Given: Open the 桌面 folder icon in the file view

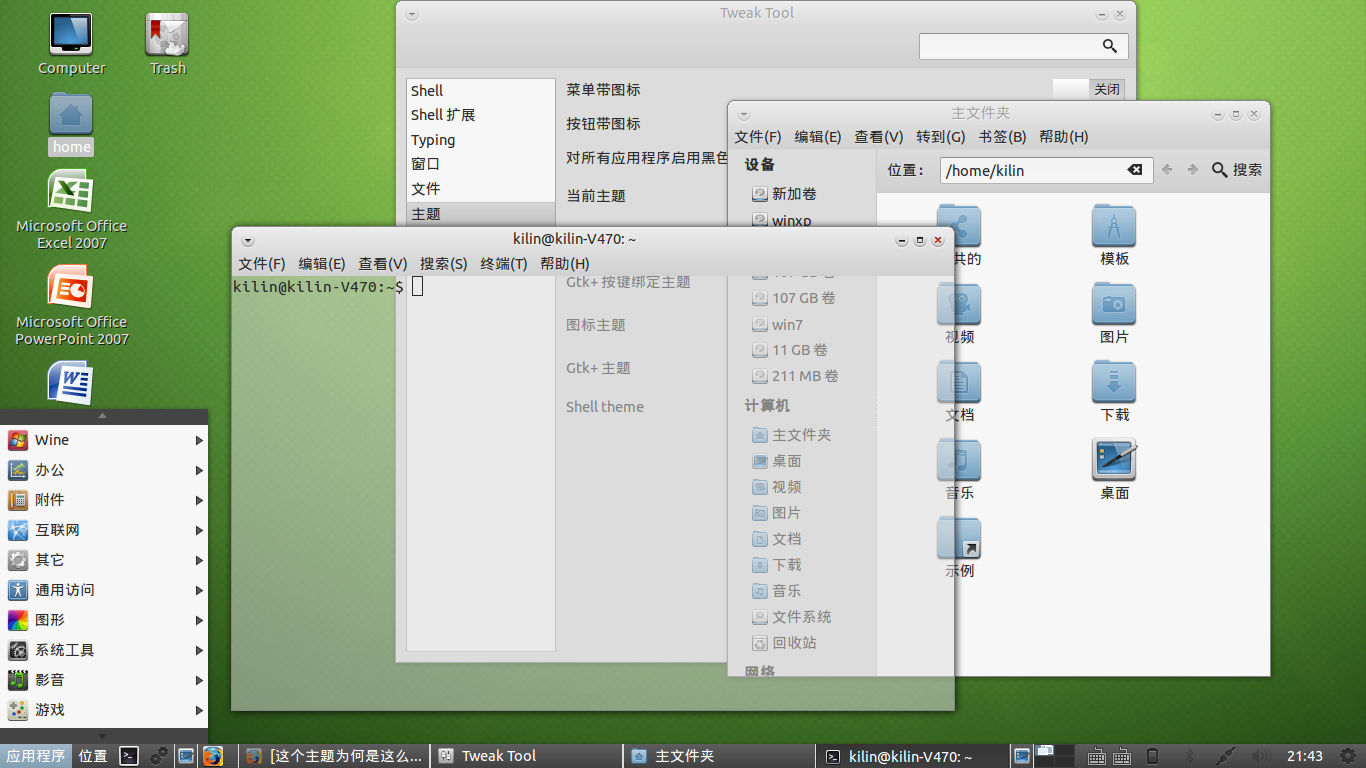Looking at the screenshot, I should 1114,460.
